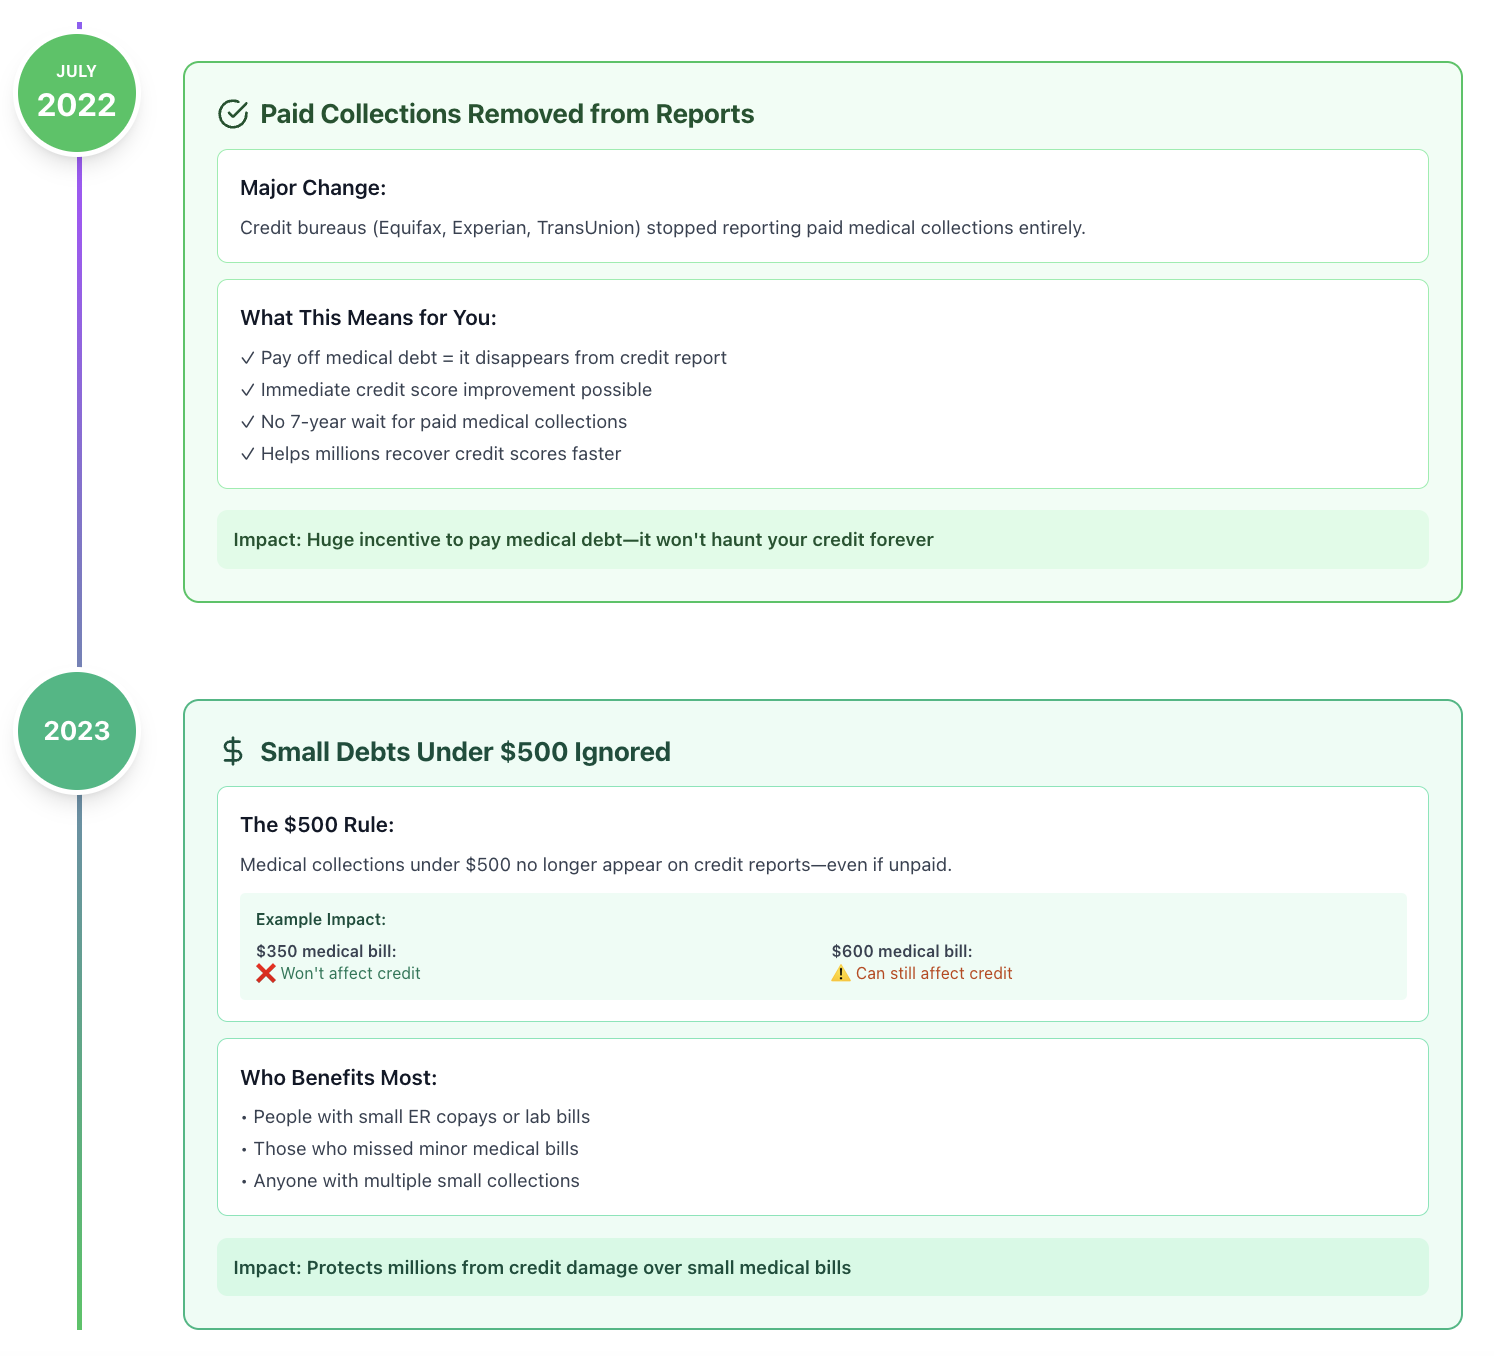The width and height of the screenshot is (1494, 1356).
Task: Click the dollar sign icon beside Small Debts
Action: point(233,751)
